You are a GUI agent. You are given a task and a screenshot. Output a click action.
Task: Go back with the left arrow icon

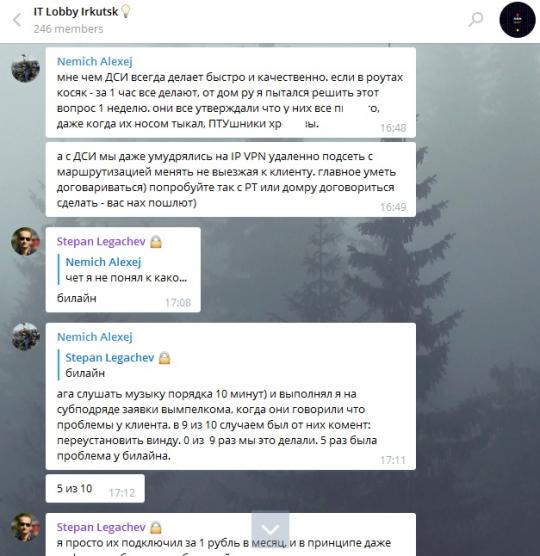(x=17, y=20)
